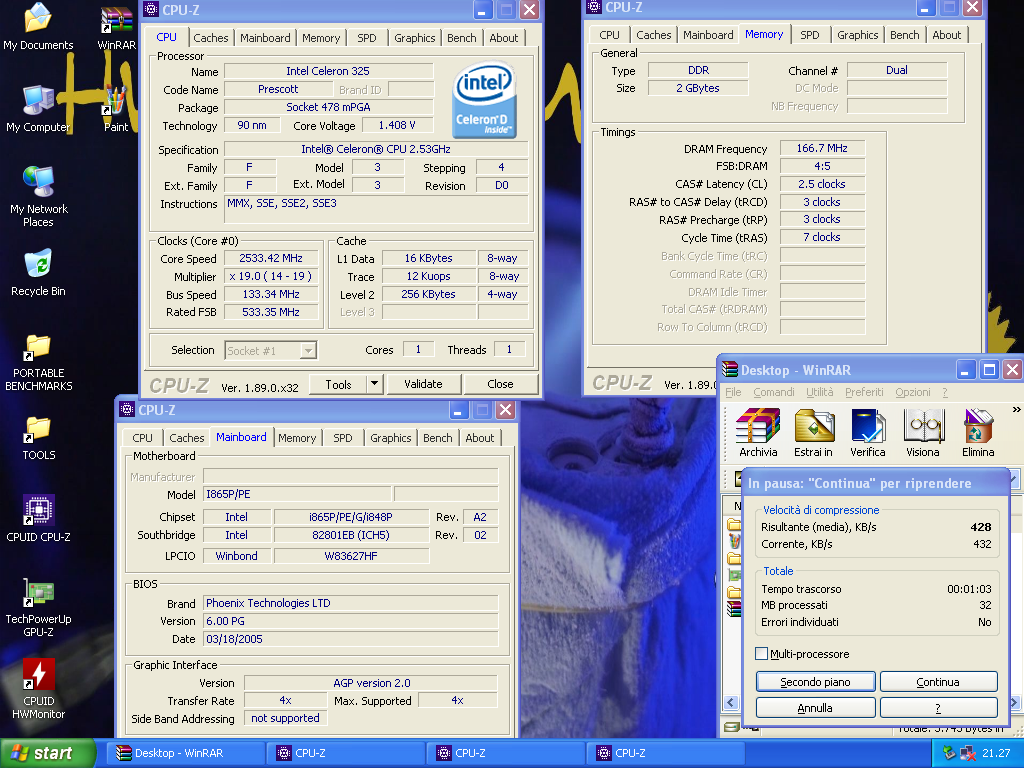Click the motherboard Model field I865P/PE

[x=297, y=494]
